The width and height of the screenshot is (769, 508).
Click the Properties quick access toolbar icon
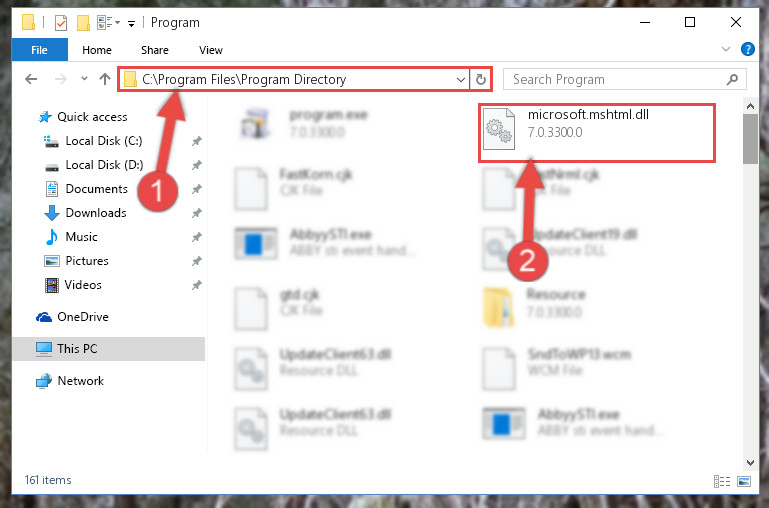coord(61,23)
